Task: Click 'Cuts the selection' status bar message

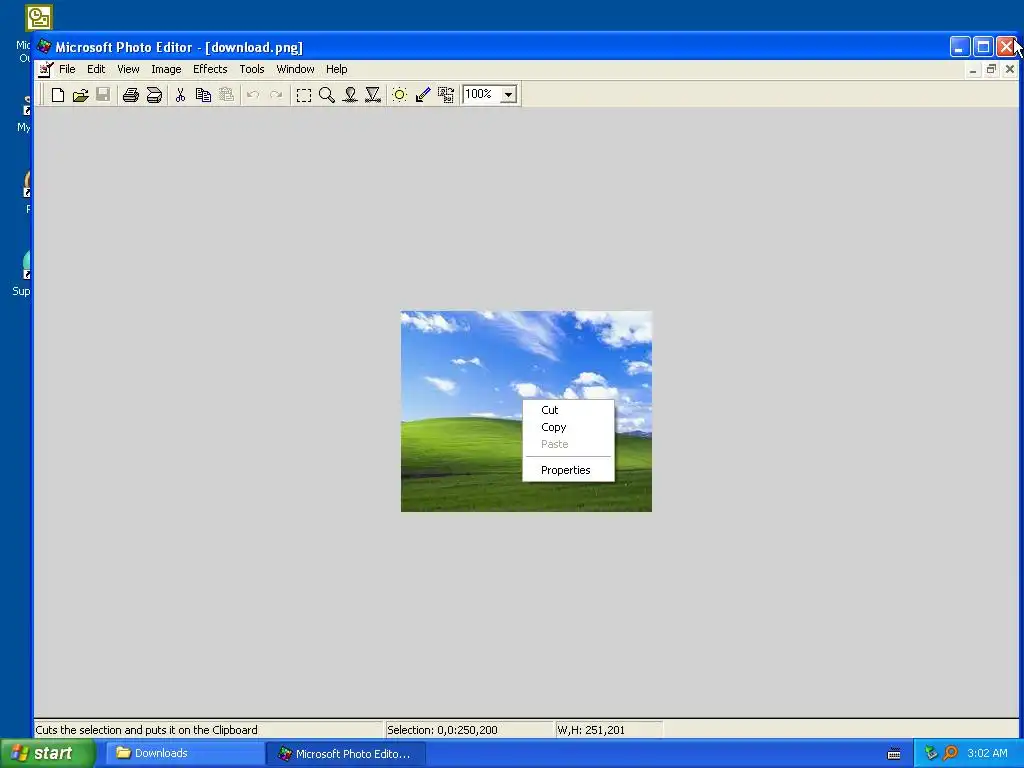Action: coord(146,730)
